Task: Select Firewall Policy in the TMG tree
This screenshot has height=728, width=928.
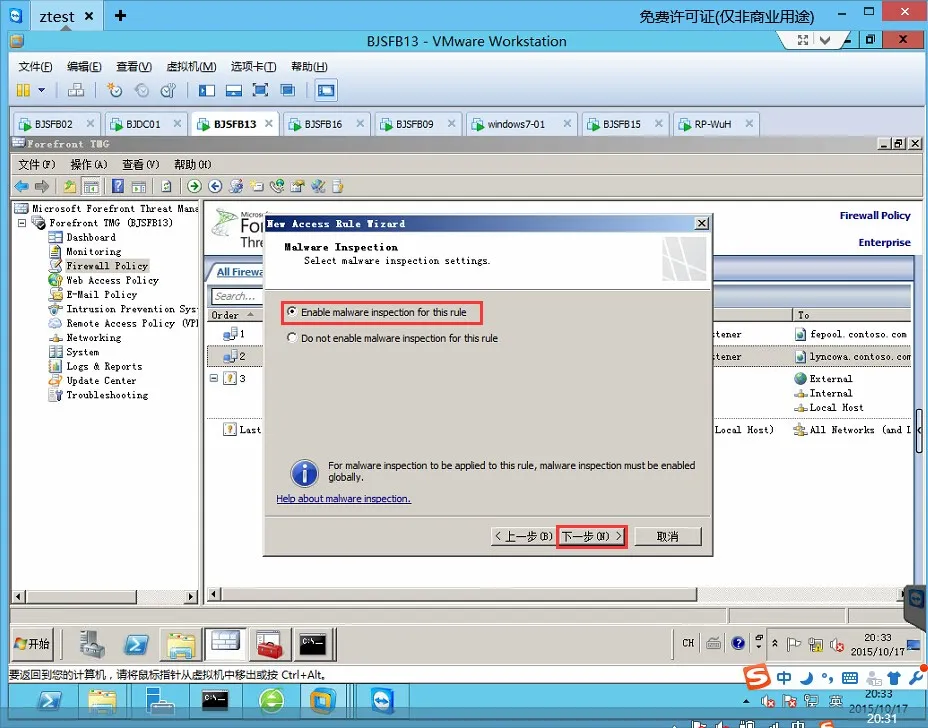Action: click(107, 266)
